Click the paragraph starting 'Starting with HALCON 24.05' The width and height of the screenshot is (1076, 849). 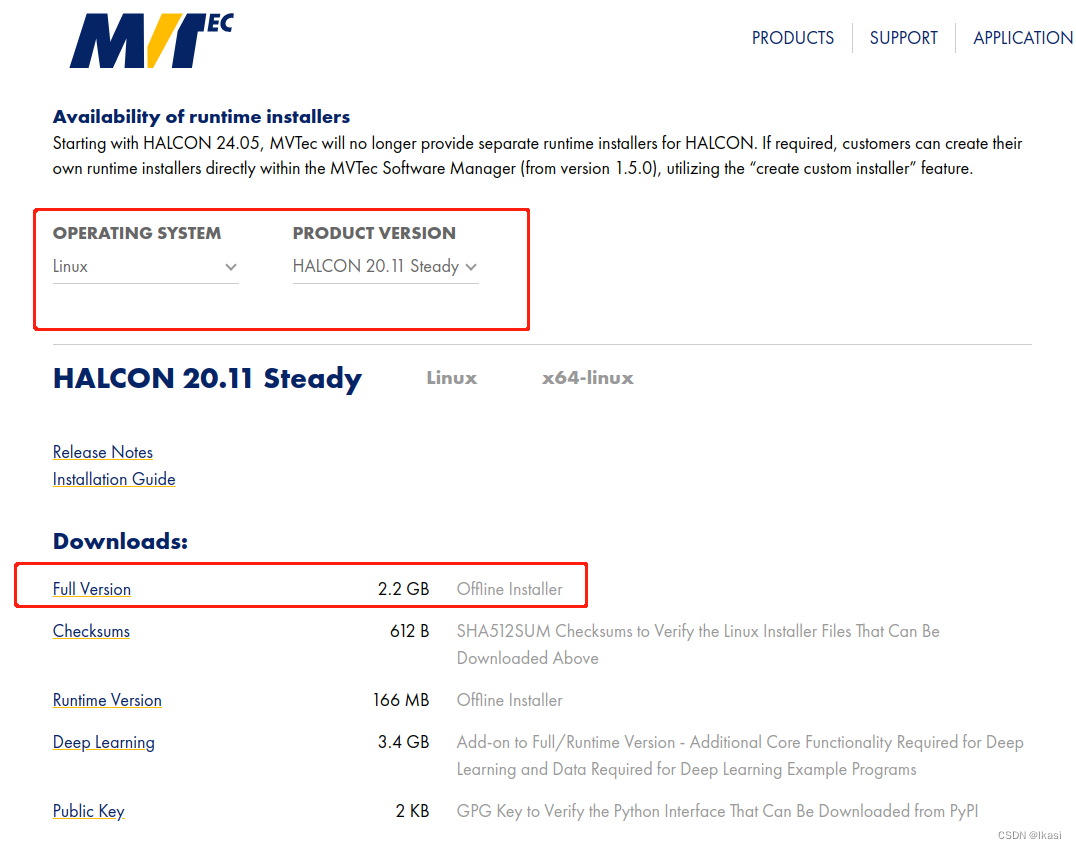(x=537, y=156)
